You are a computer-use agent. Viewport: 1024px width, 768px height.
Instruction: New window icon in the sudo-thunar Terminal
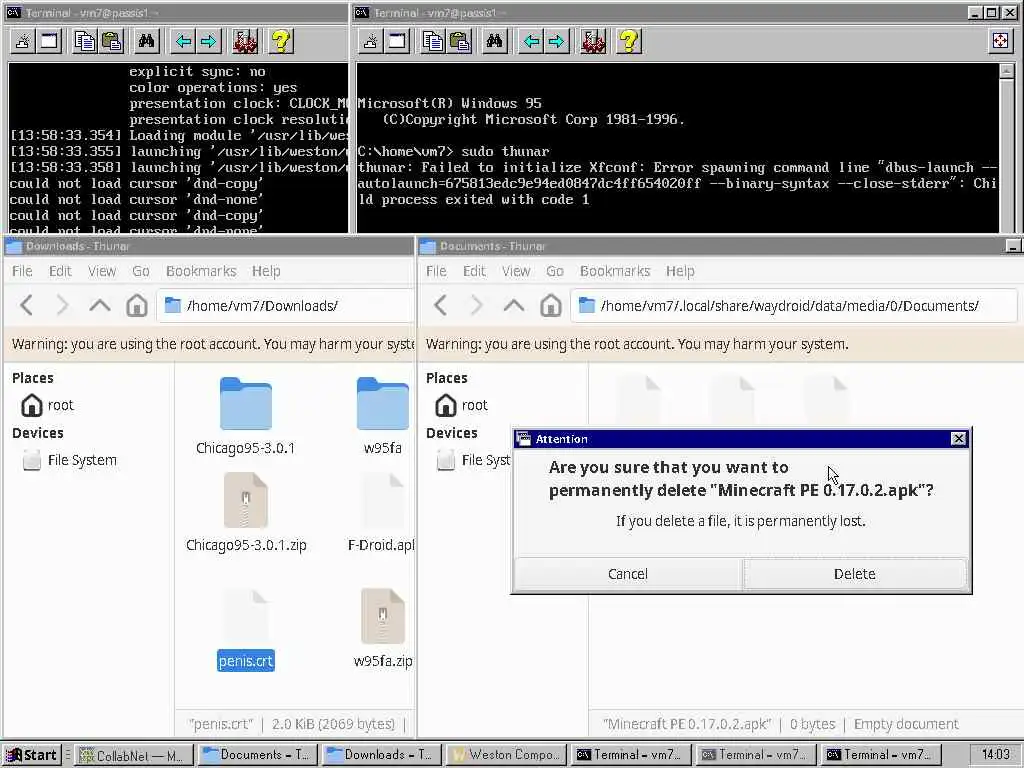pyautogui.click(x=397, y=41)
